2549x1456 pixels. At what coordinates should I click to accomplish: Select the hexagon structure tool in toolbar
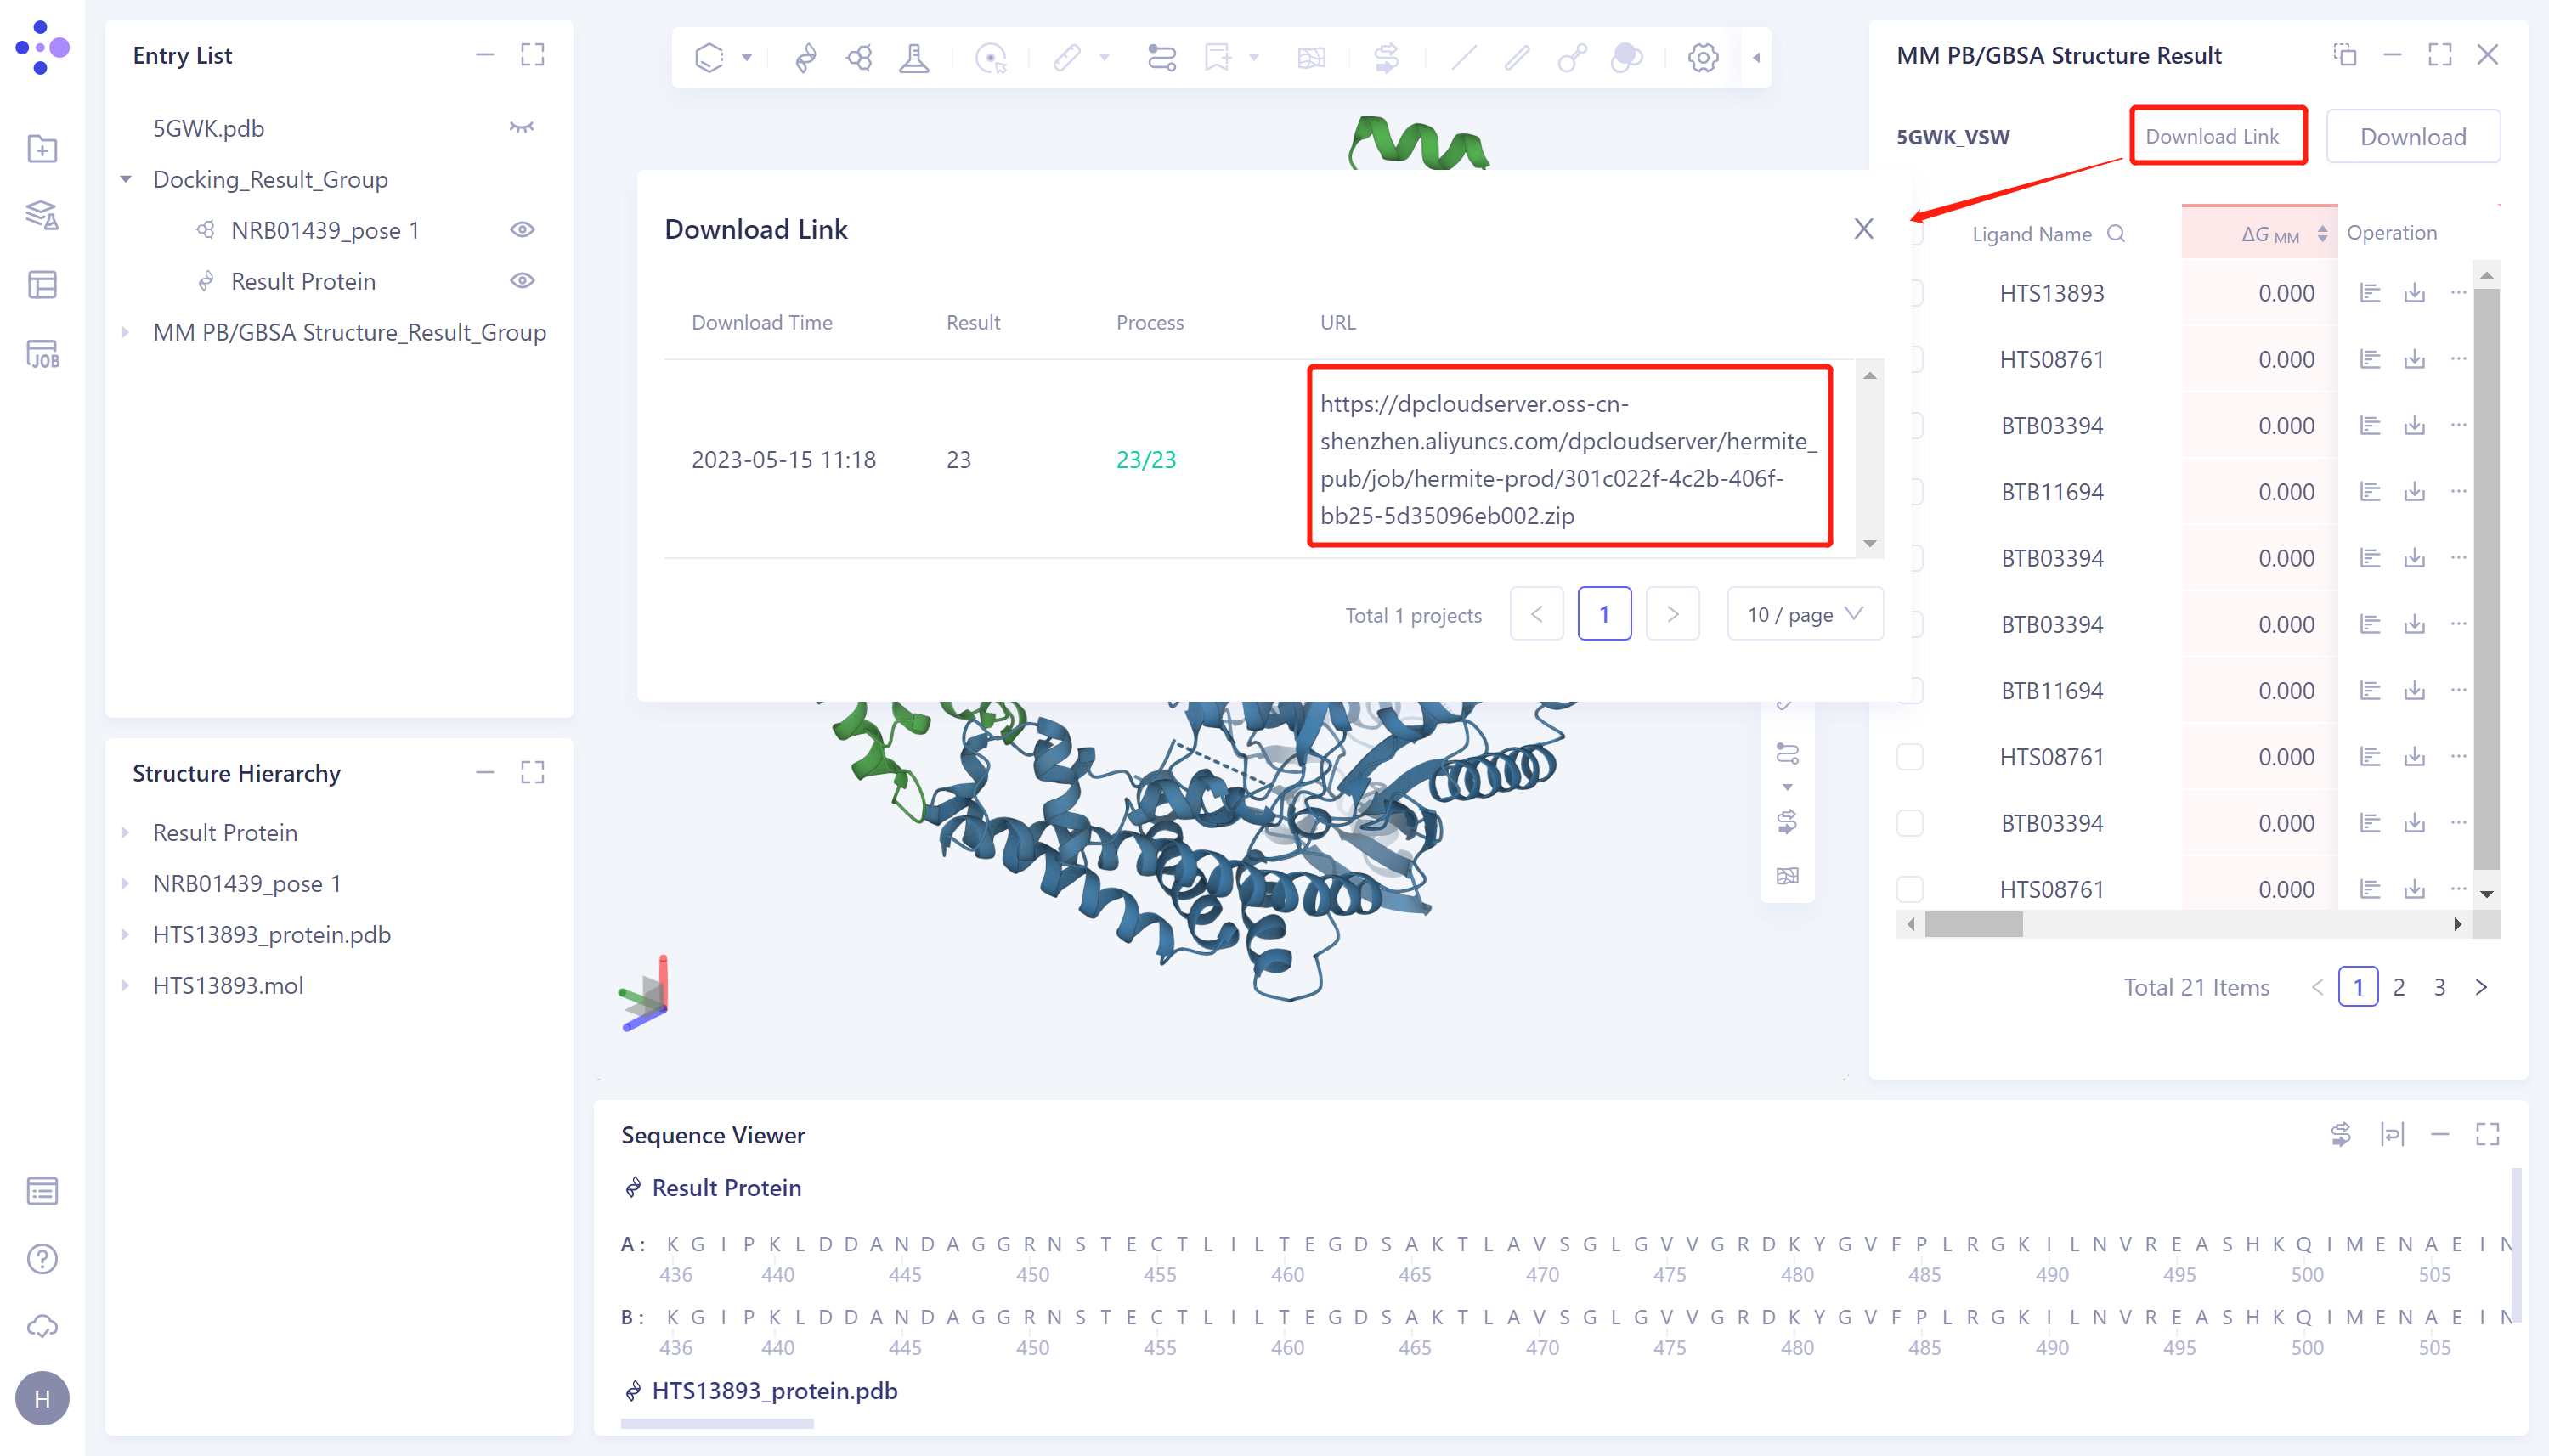[x=709, y=58]
